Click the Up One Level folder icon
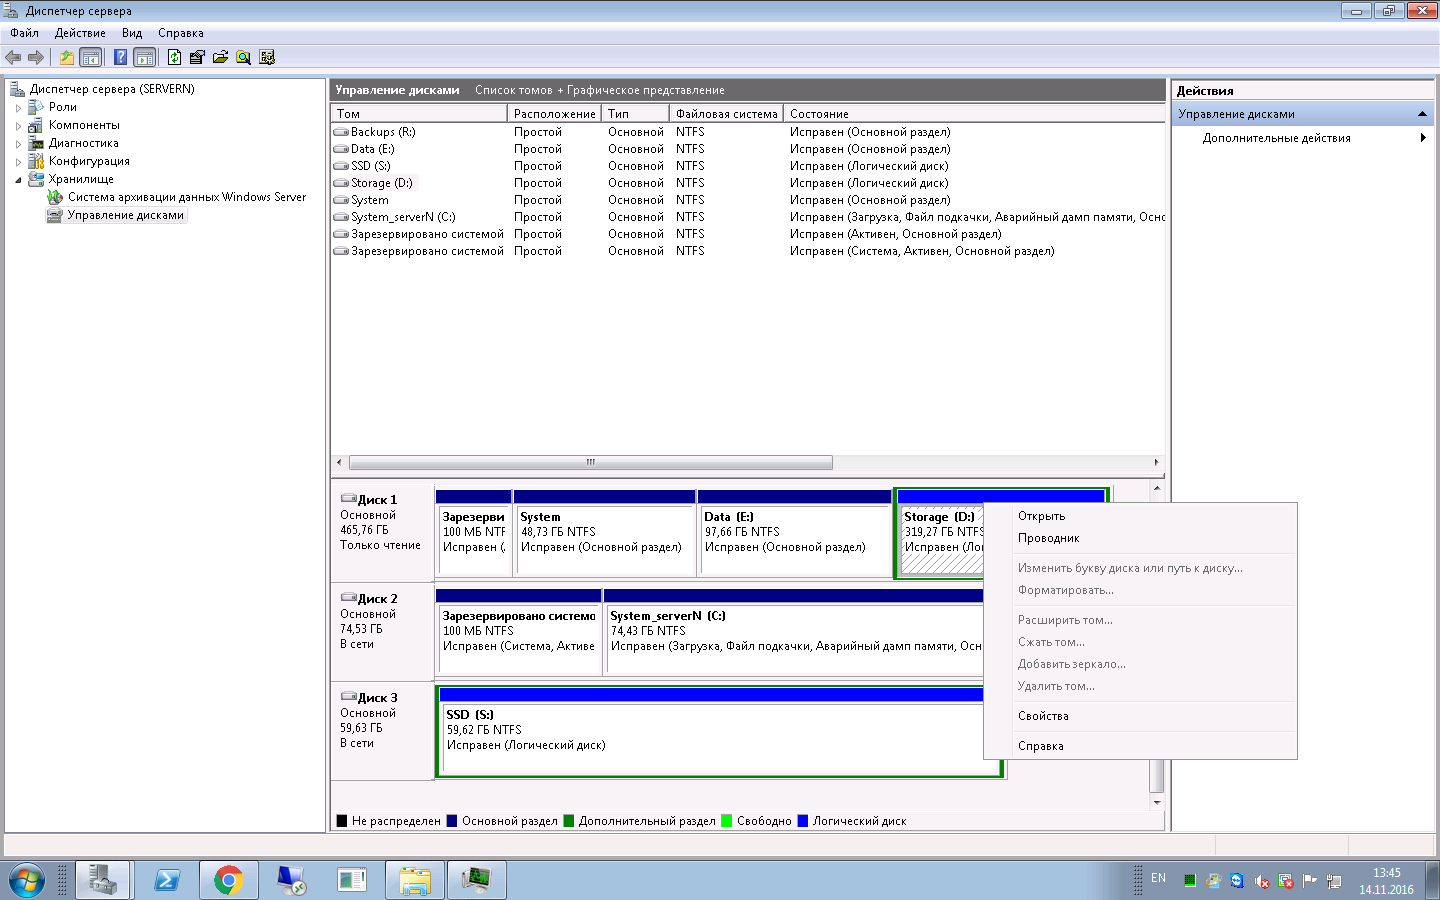This screenshot has width=1440, height=900. (66, 57)
